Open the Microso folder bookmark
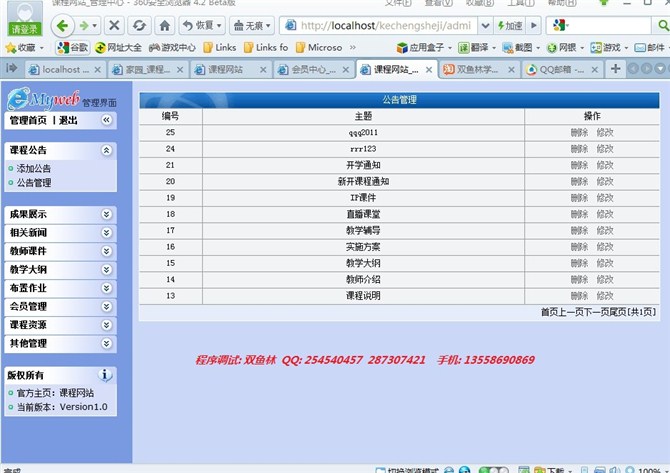Image resolution: width=670 pixels, height=473 pixels. pyautogui.click(x=319, y=47)
